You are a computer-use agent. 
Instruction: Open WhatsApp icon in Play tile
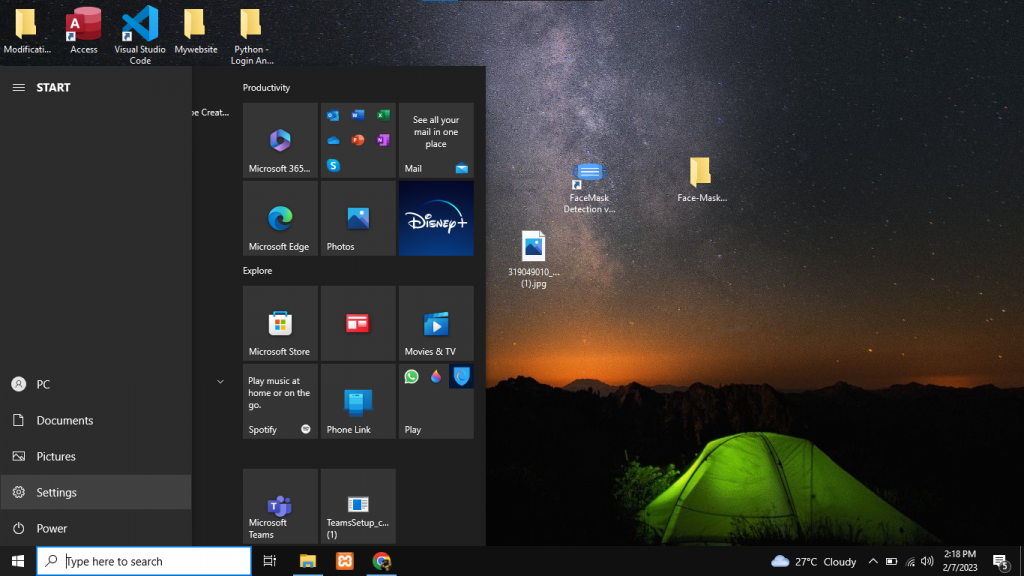(x=411, y=376)
